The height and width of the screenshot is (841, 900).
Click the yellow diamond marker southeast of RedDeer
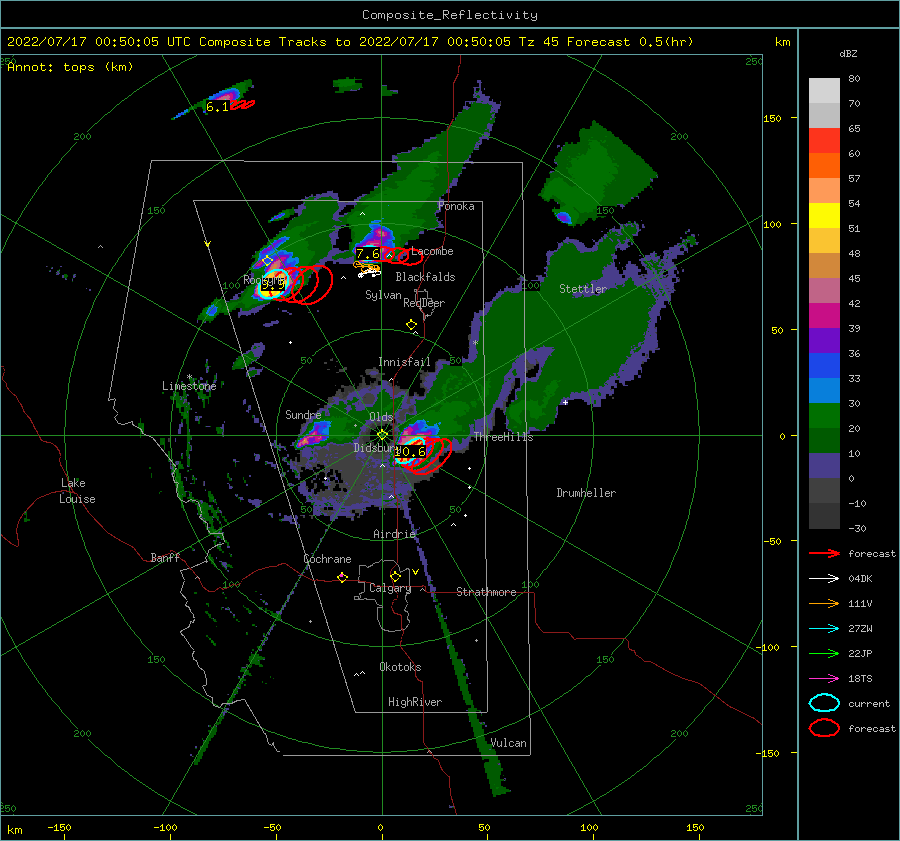point(411,324)
